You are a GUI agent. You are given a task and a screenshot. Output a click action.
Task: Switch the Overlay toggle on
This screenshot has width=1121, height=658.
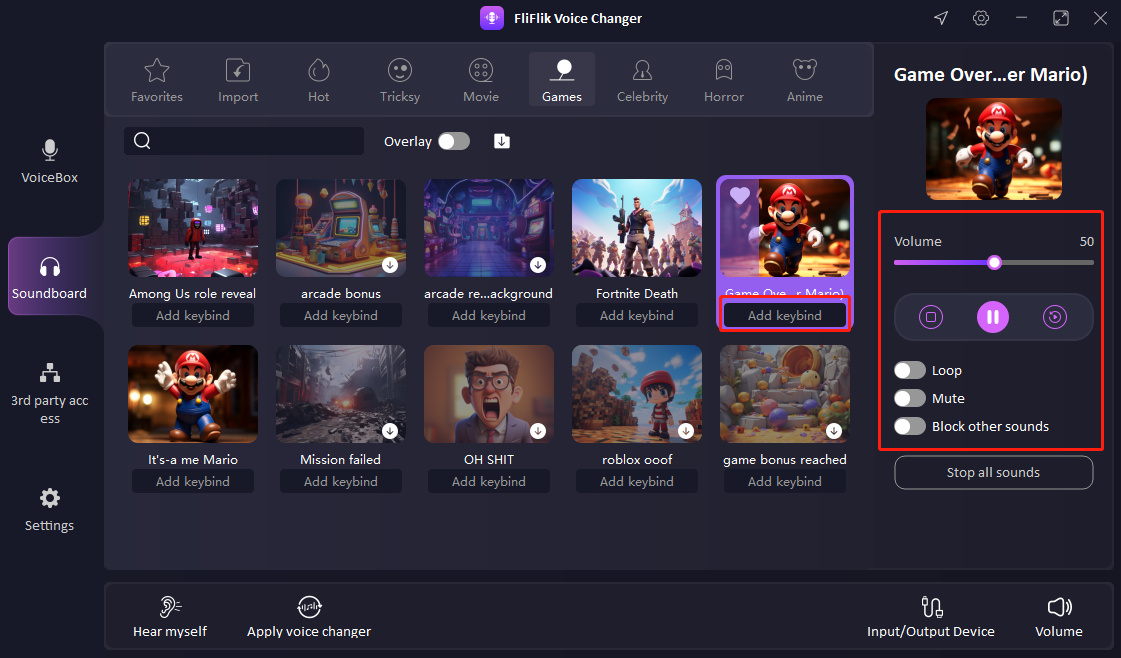point(453,141)
